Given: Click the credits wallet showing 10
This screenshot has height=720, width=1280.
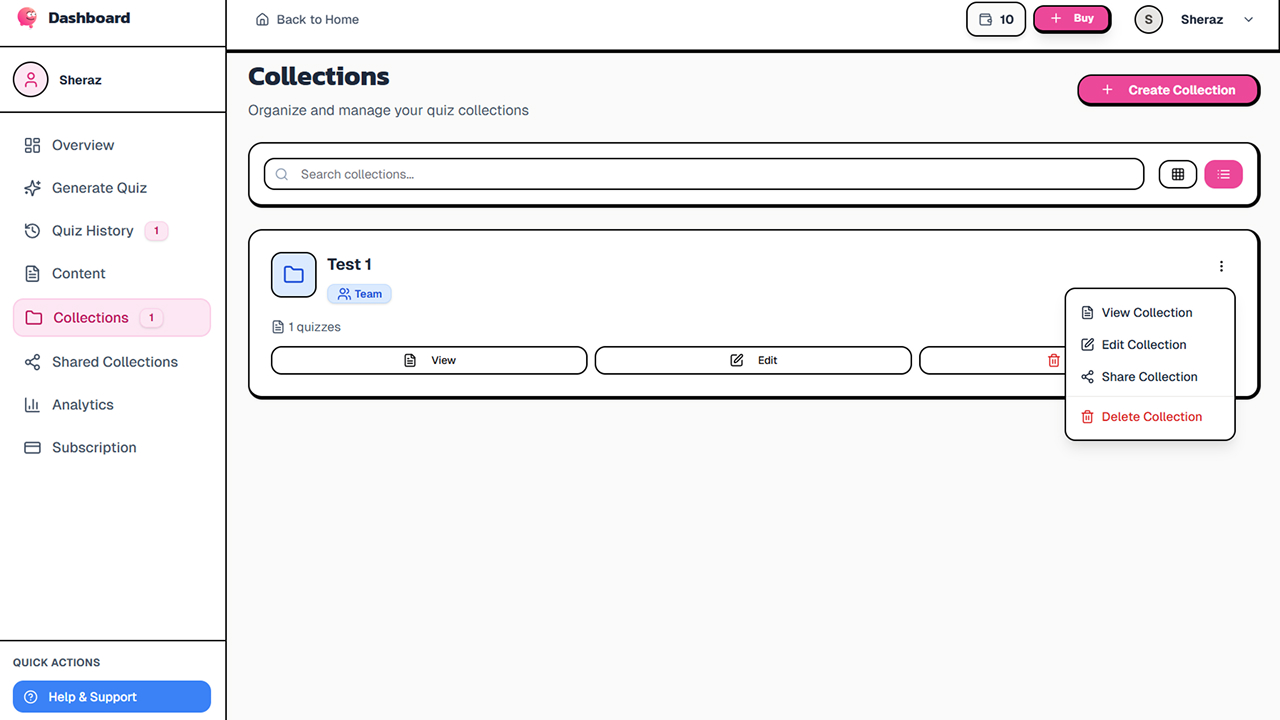Looking at the screenshot, I should pyautogui.click(x=996, y=19).
